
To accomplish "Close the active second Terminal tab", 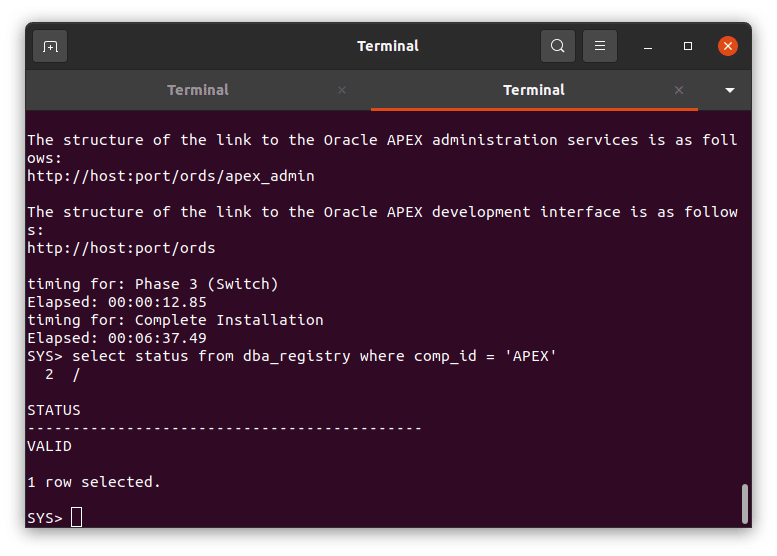I will pyautogui.click(x=680, y=90).
